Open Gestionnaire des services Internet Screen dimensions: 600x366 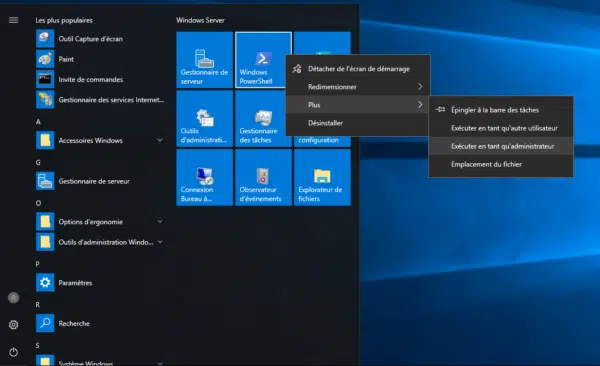(100, 100)
